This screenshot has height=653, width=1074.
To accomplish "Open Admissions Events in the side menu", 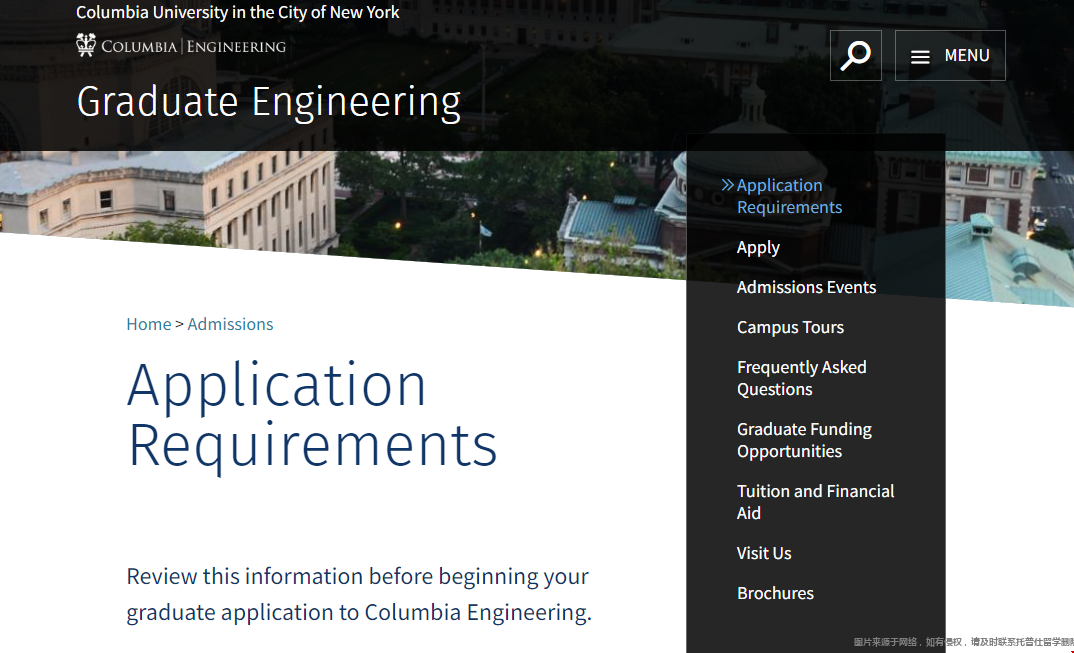I will (806, 287).
